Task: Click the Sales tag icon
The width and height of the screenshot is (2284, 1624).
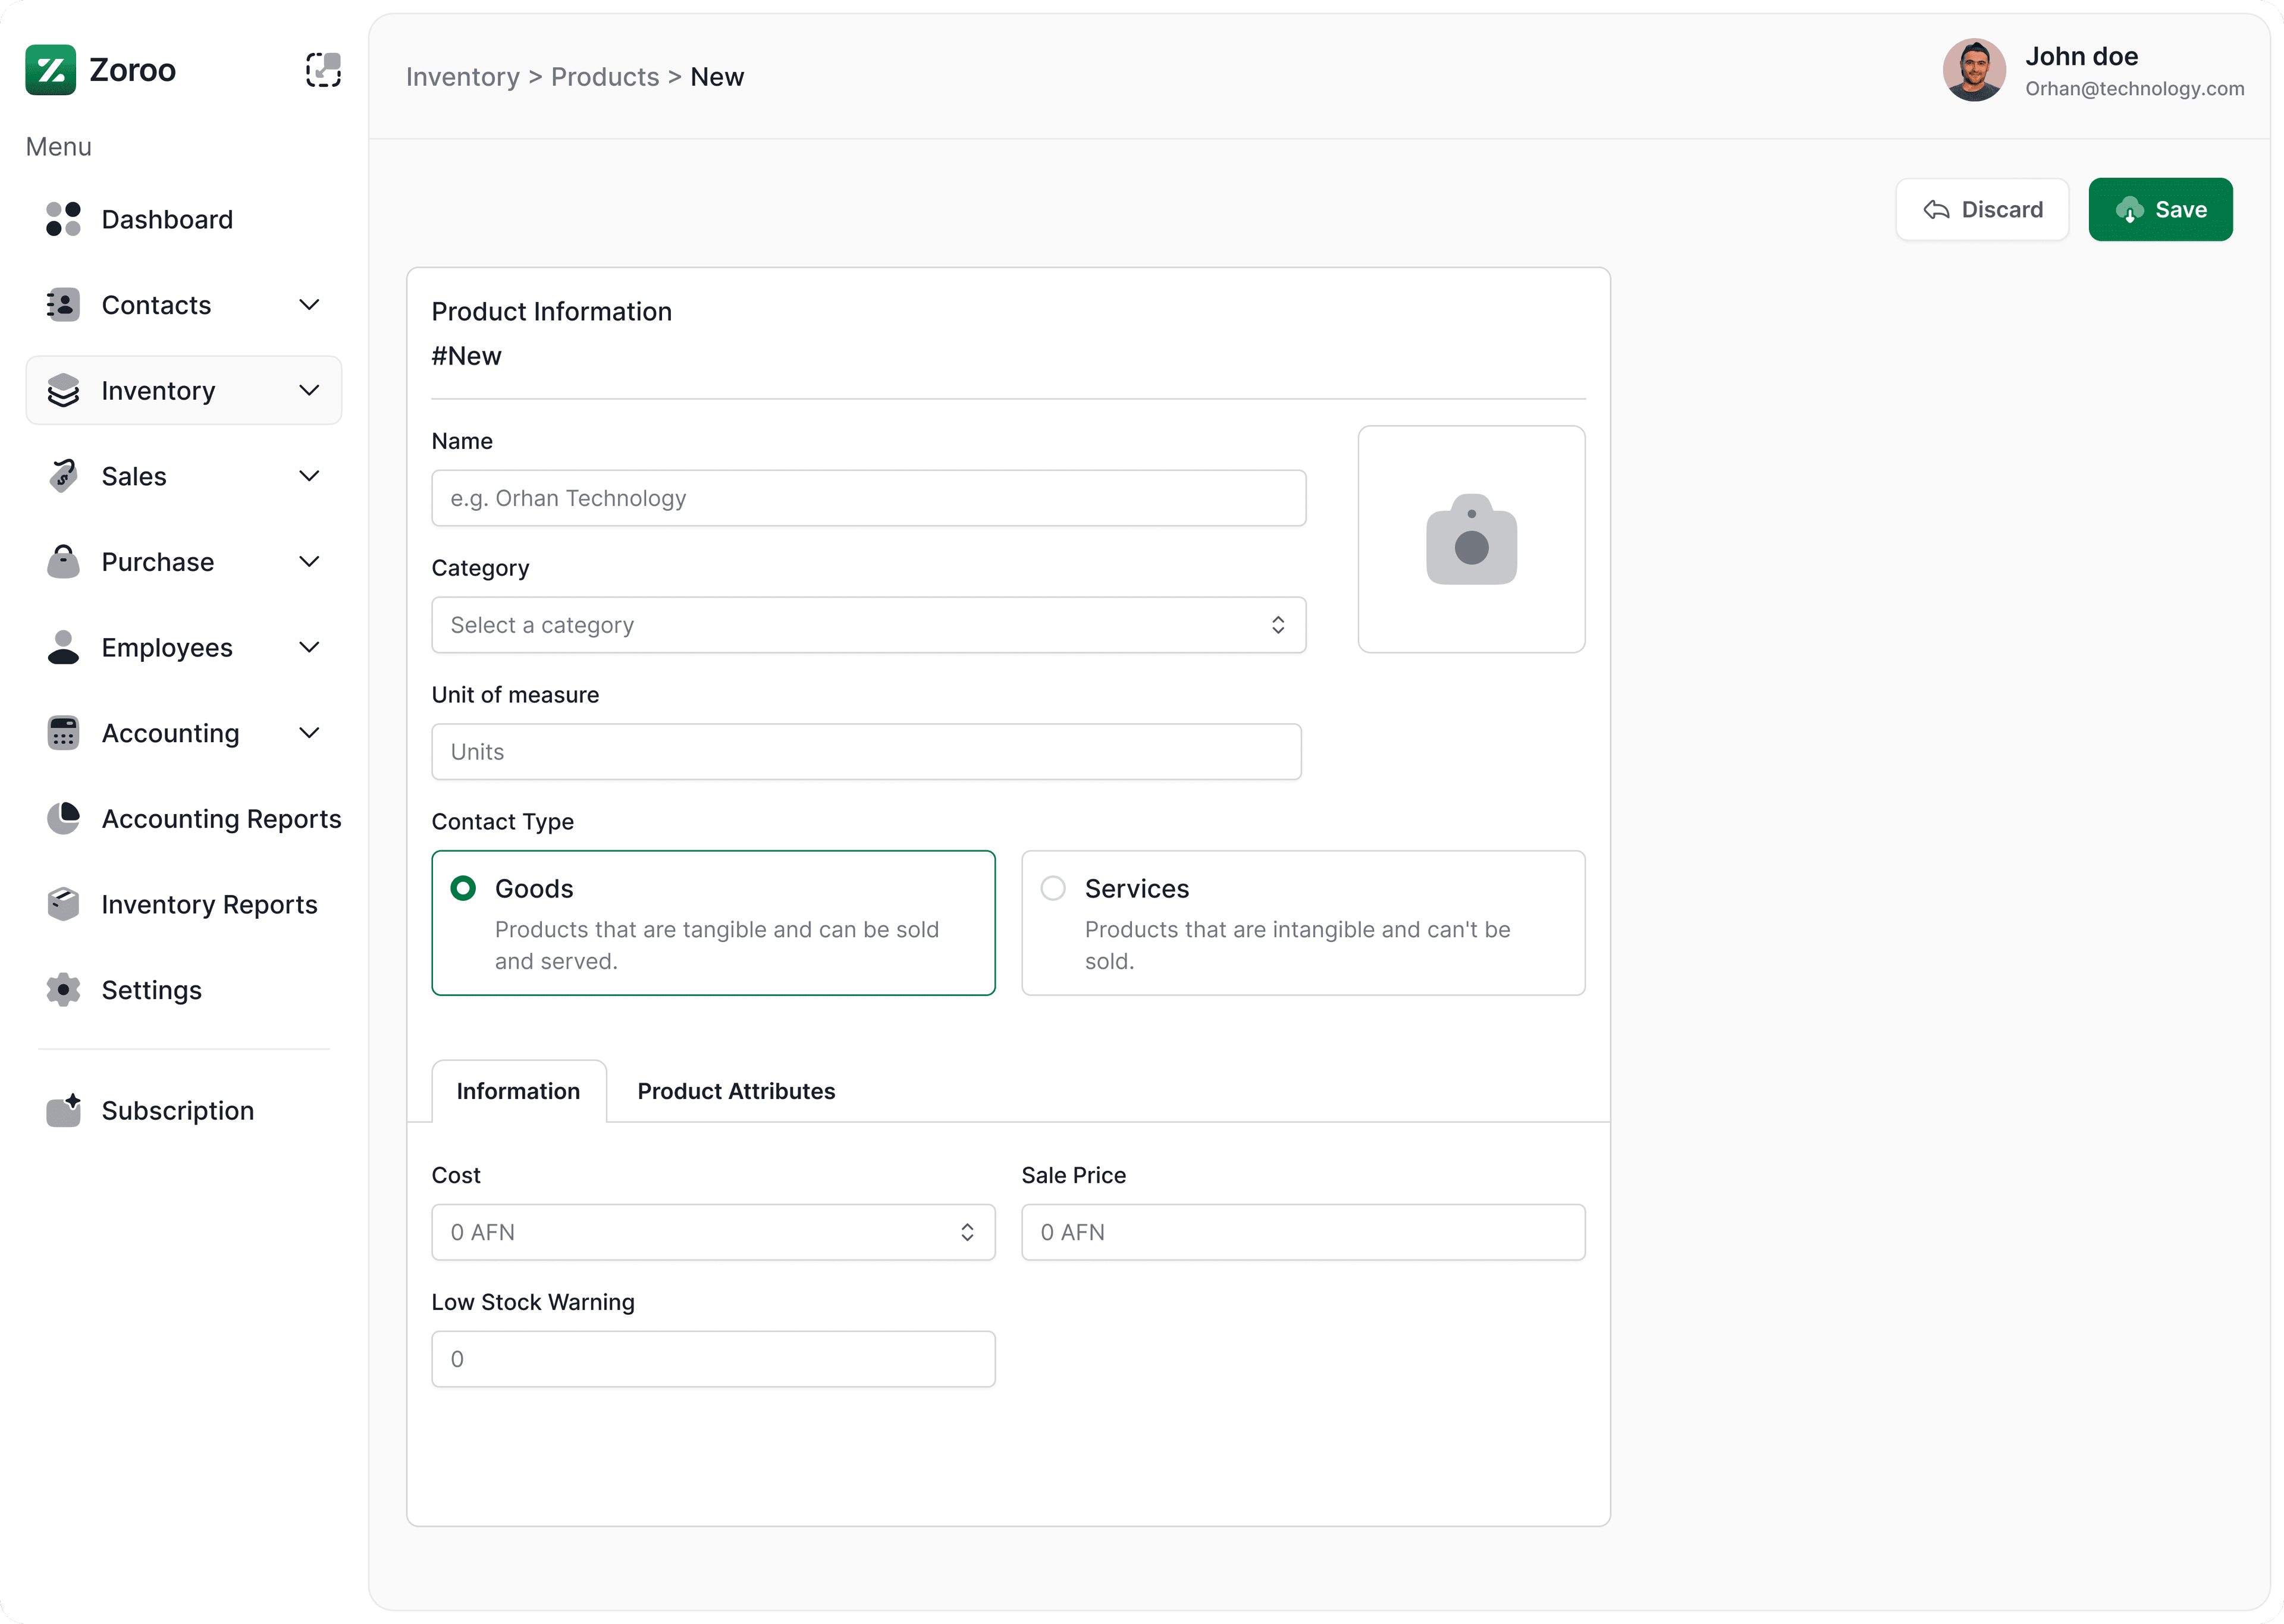Action: 63,476
